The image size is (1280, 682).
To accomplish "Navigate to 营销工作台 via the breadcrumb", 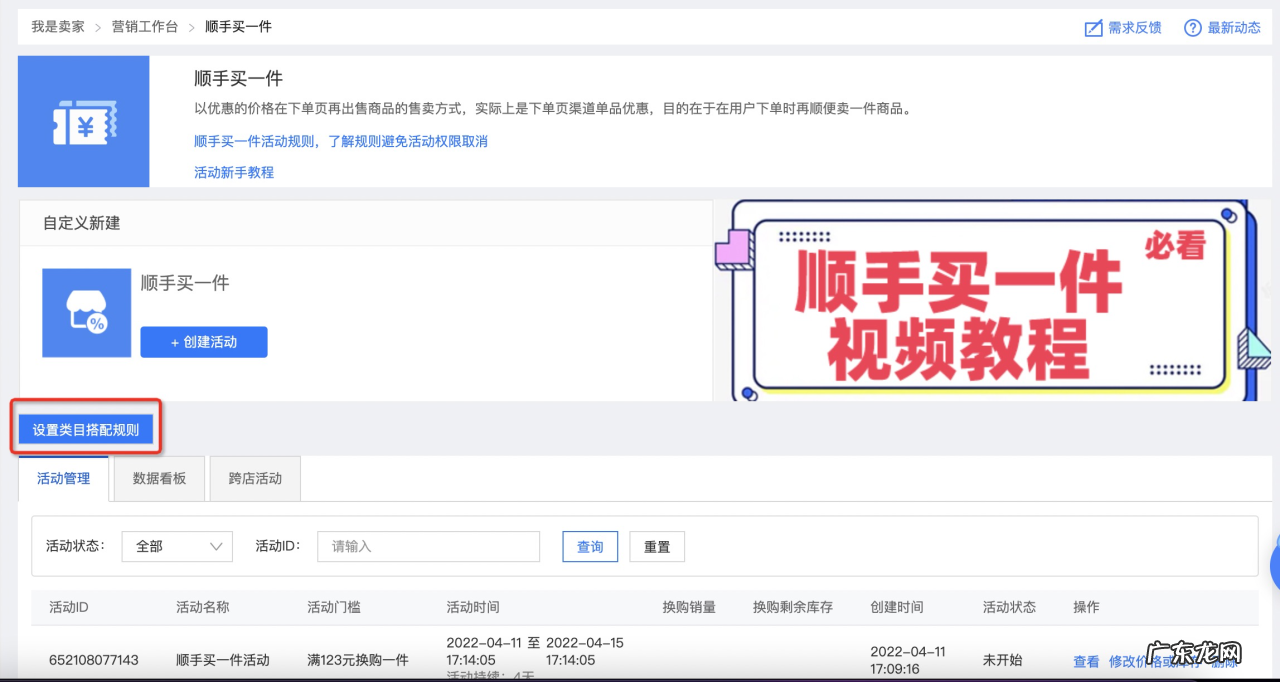I will (145, 28).
